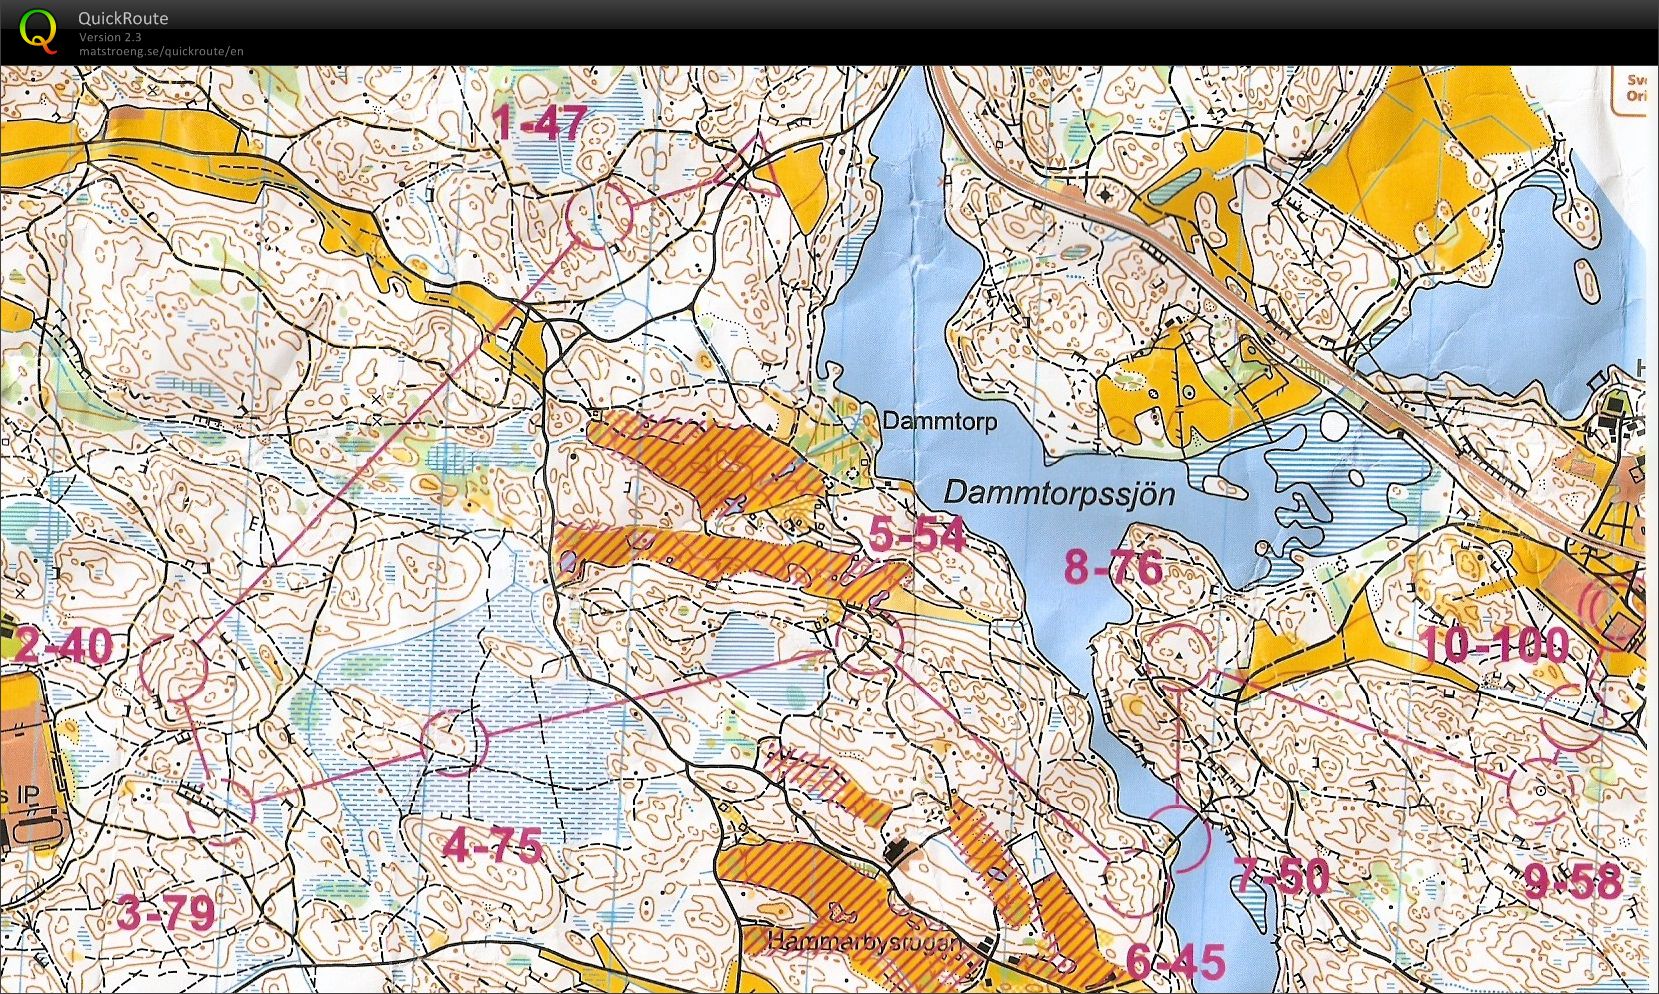Screen dimensions: 1659x994
Task: Click control label 6-45
Action: [1175, 962]
